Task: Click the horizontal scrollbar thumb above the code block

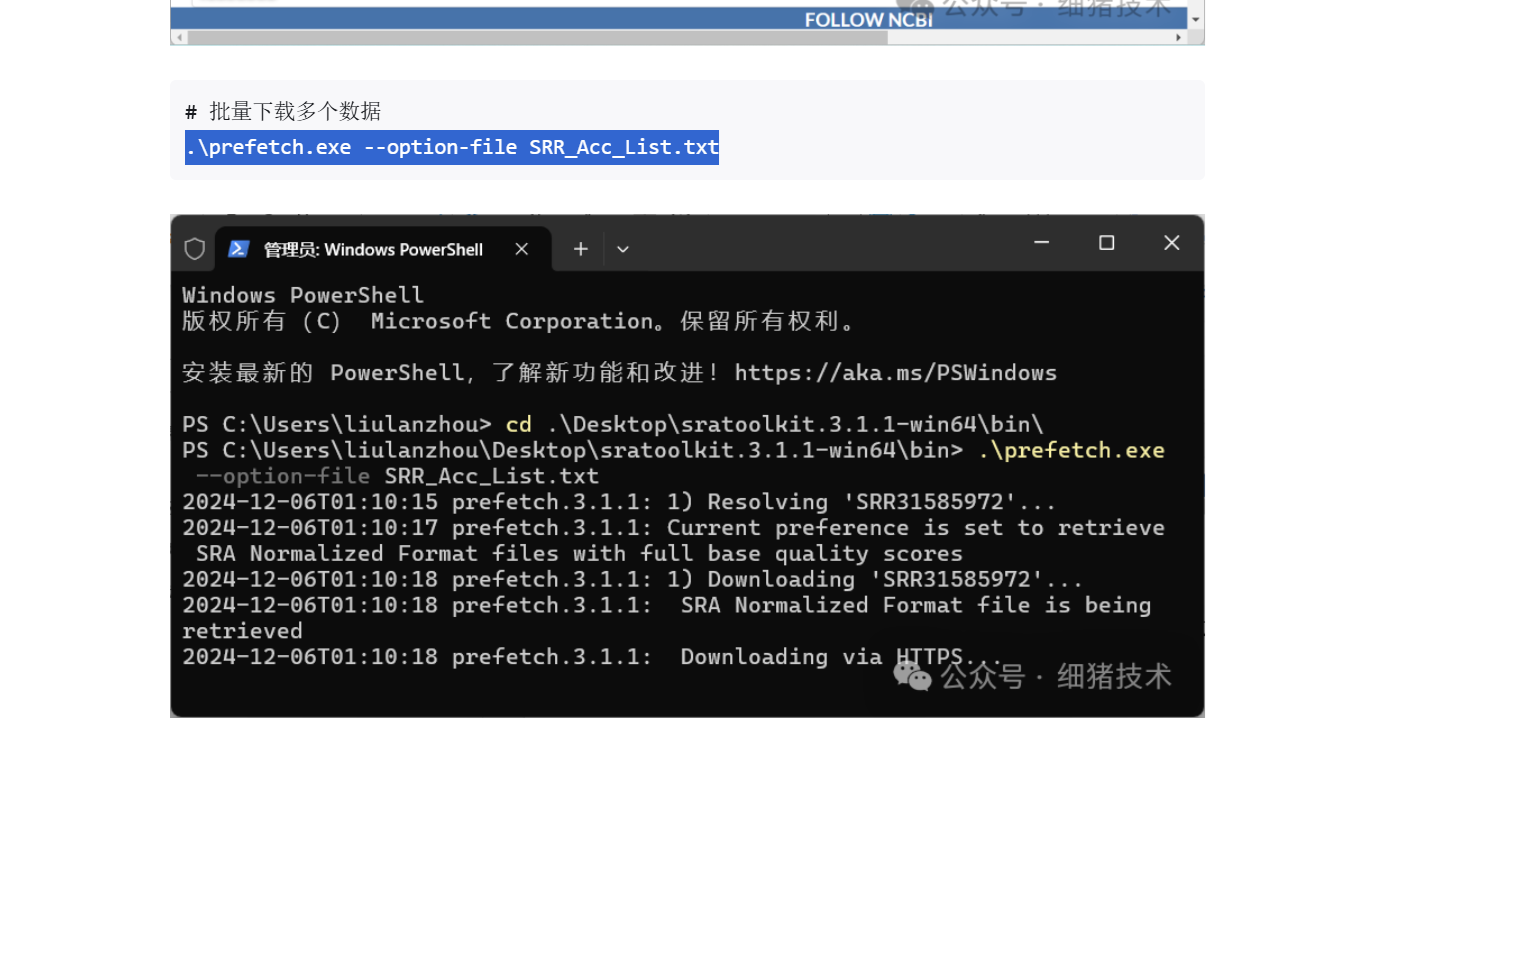Action: coord(538,38)
